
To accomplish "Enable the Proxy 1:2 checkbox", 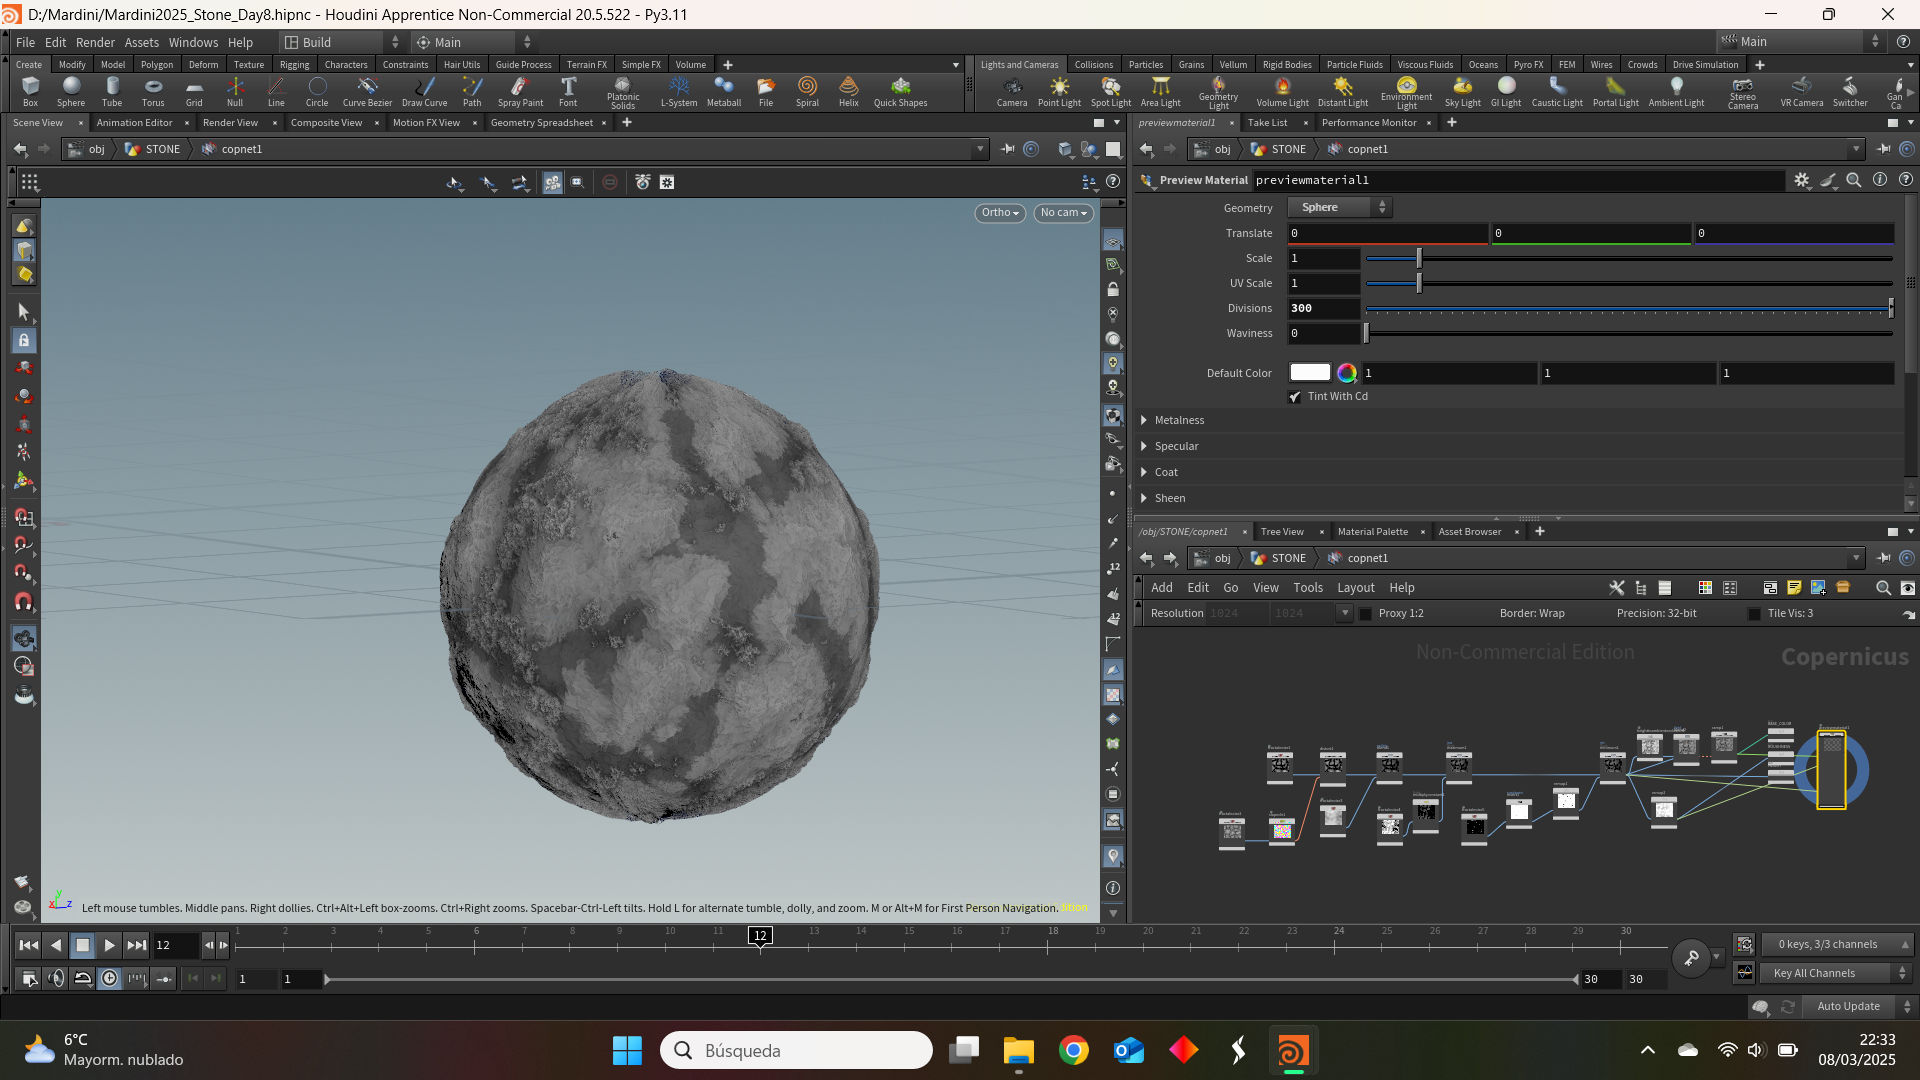I will [x=1365, y=614].
